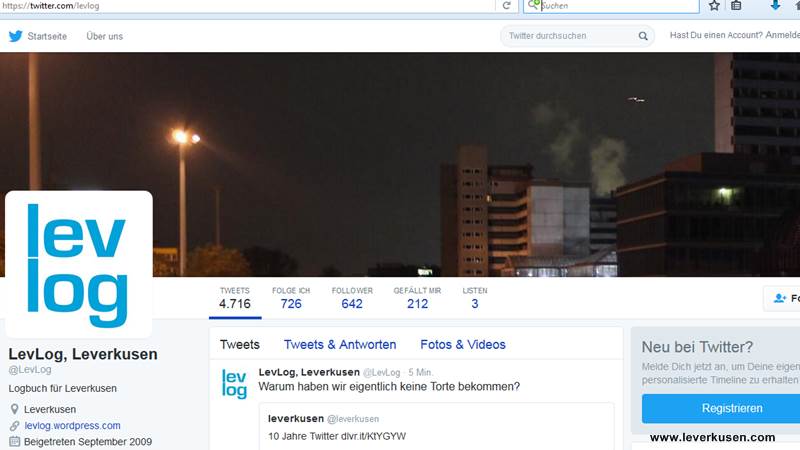Bookmark this page with star icon
This screenshot has height=450, width=800.
pos(714,6)
